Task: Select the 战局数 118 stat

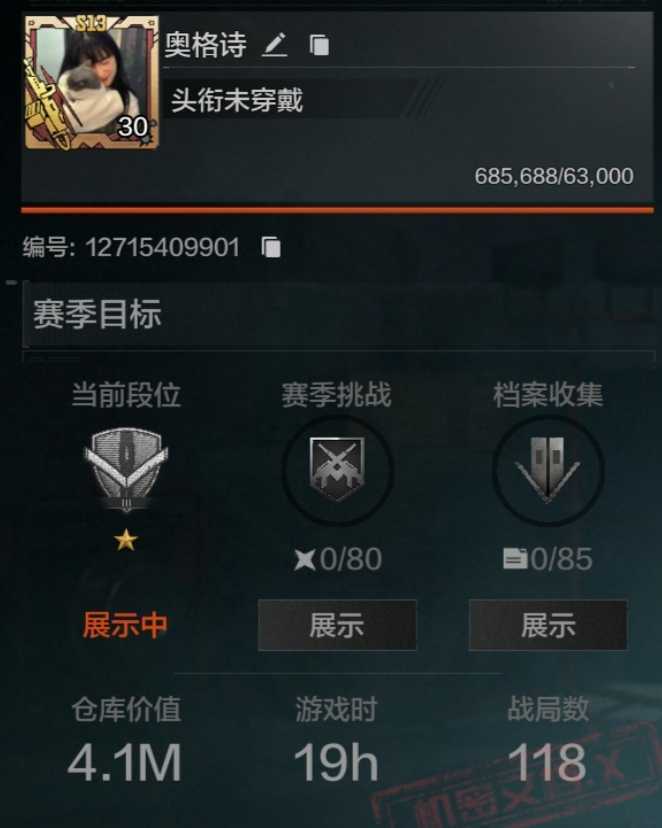Action: [x=547, y=739]
